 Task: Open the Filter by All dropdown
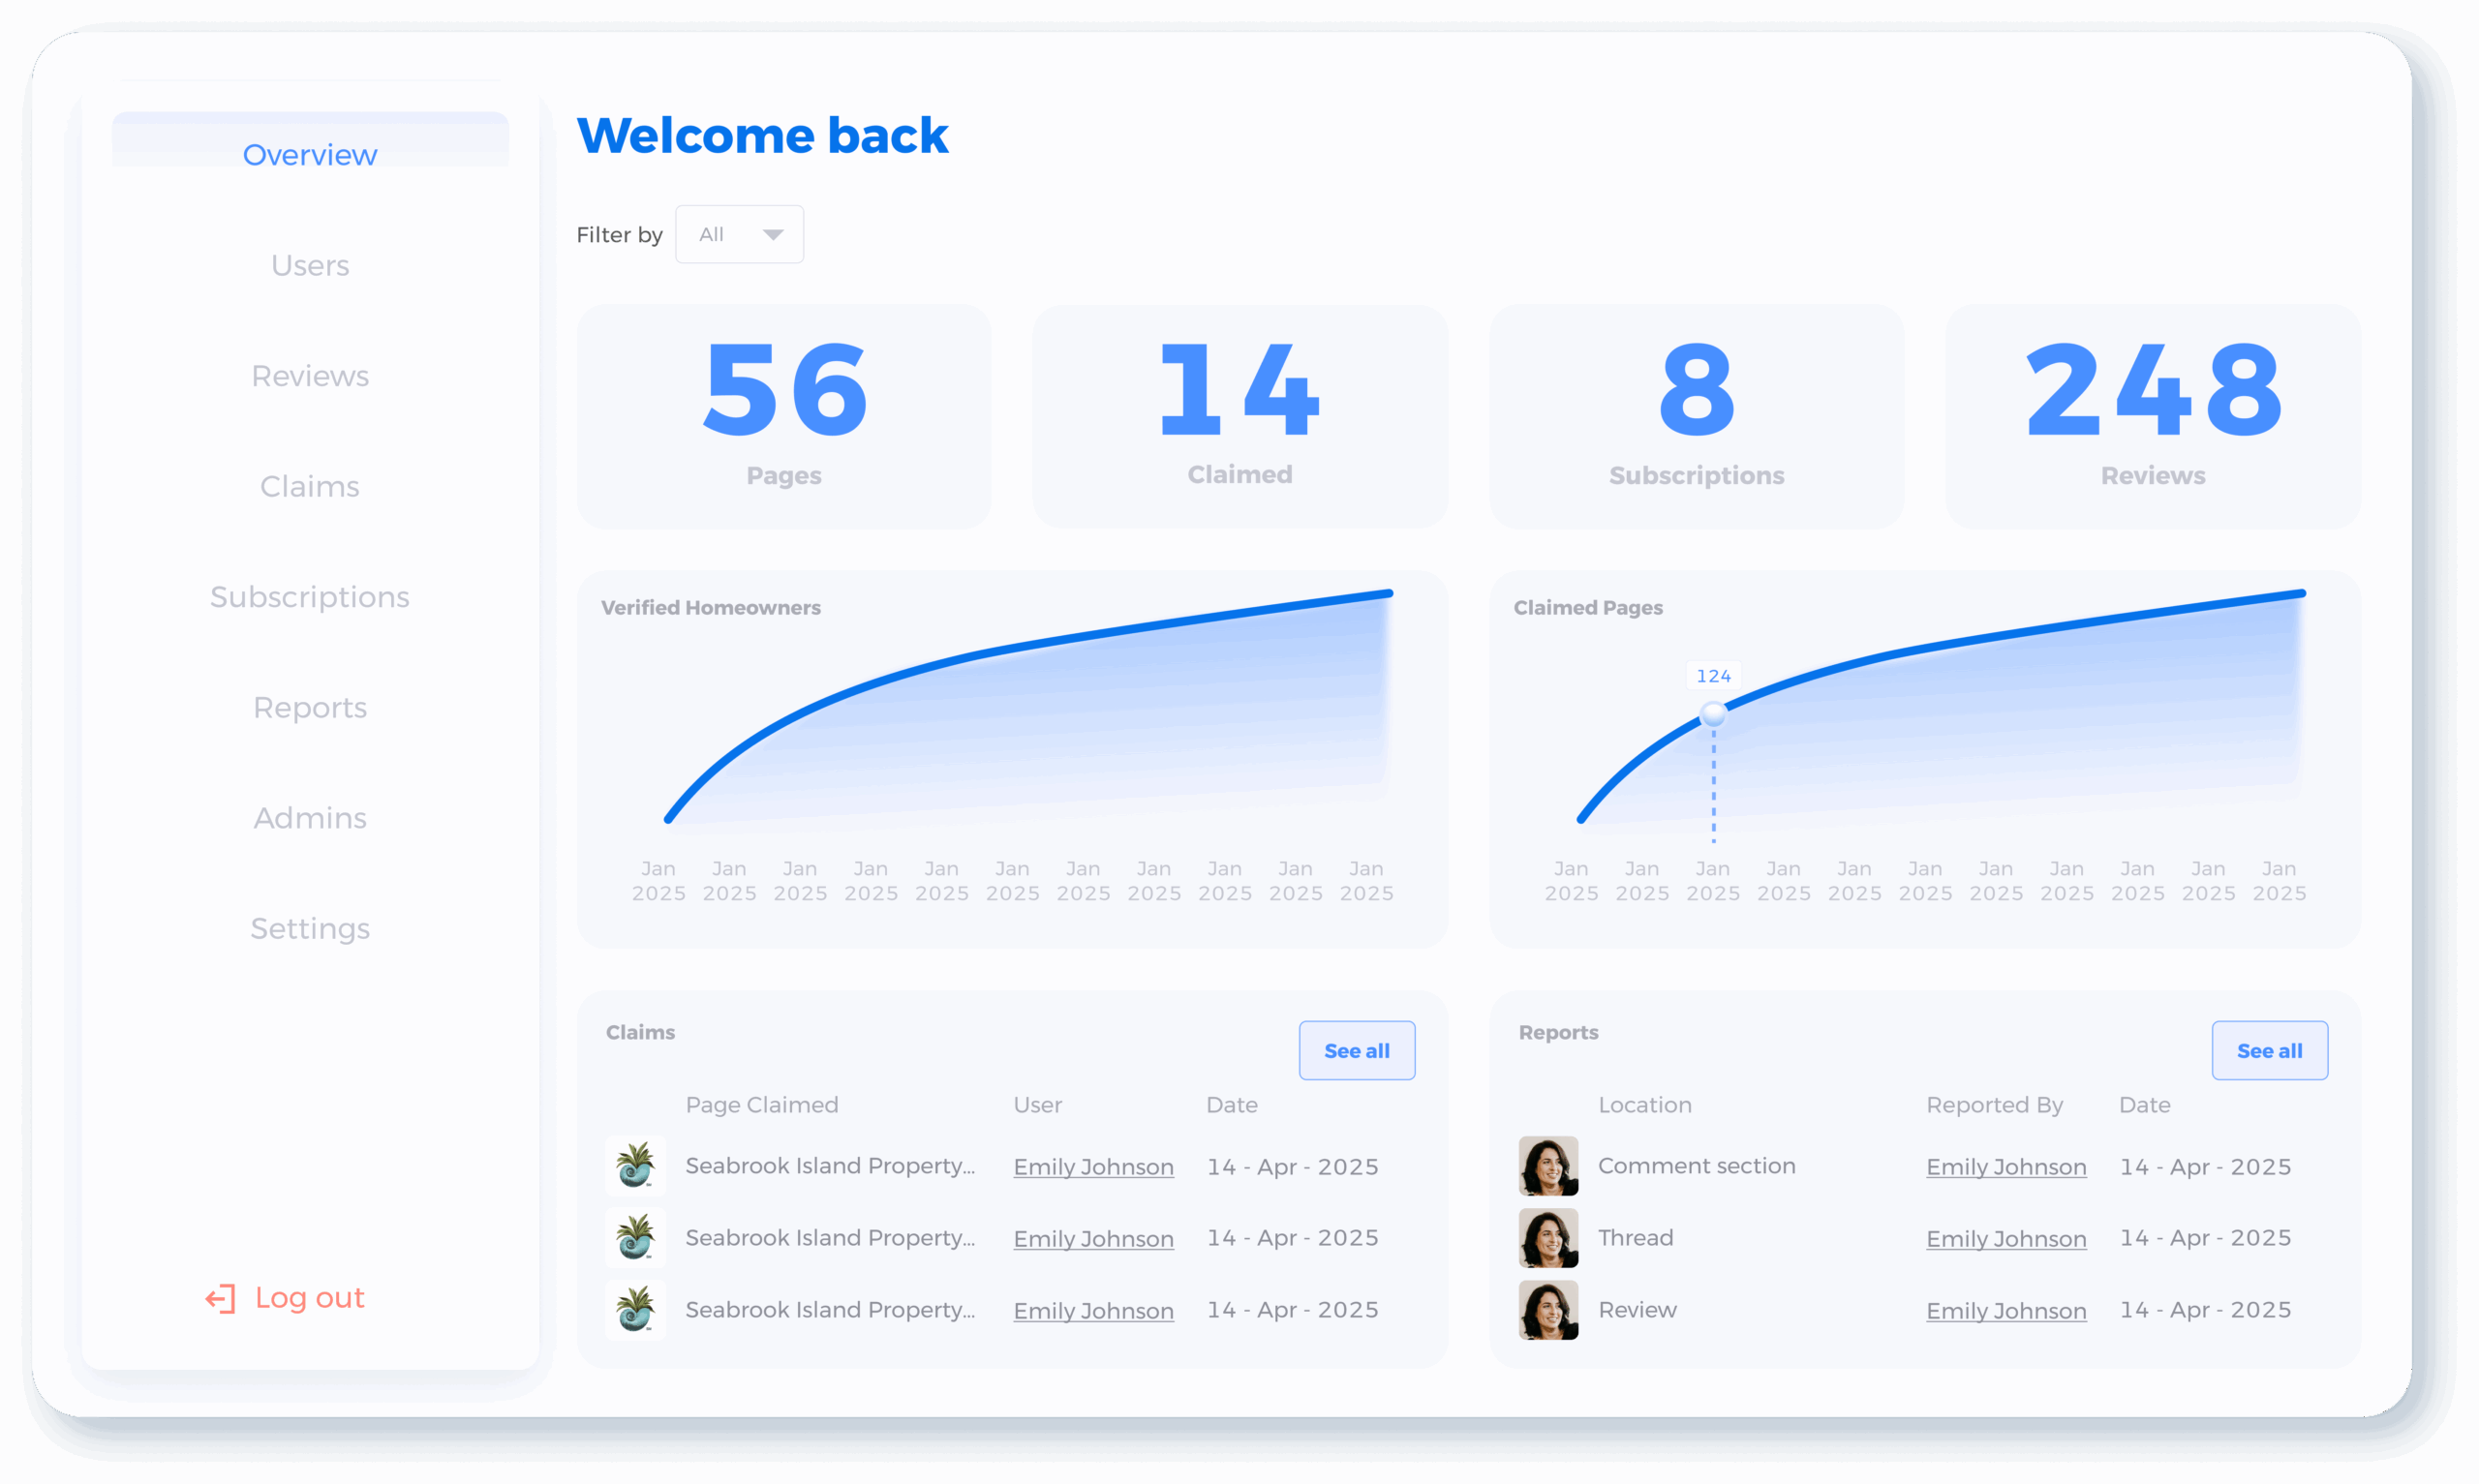click(x=739, y=234)
